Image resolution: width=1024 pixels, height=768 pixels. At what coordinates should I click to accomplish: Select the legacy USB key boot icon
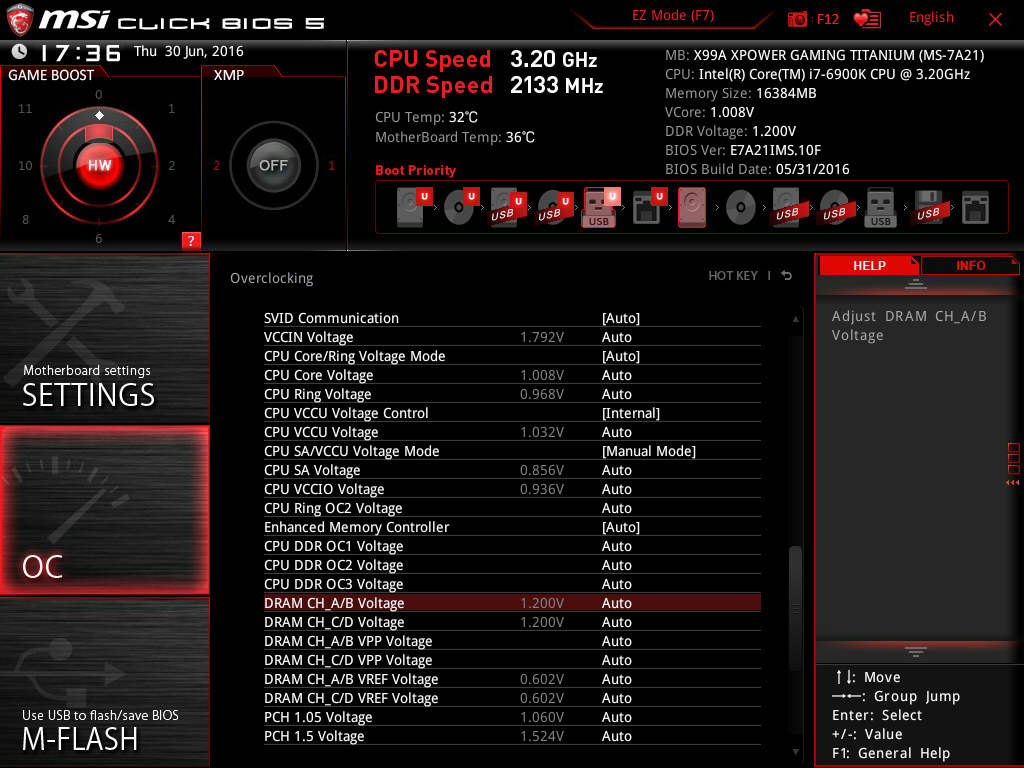pyautogui.click(x=880, y=208)
